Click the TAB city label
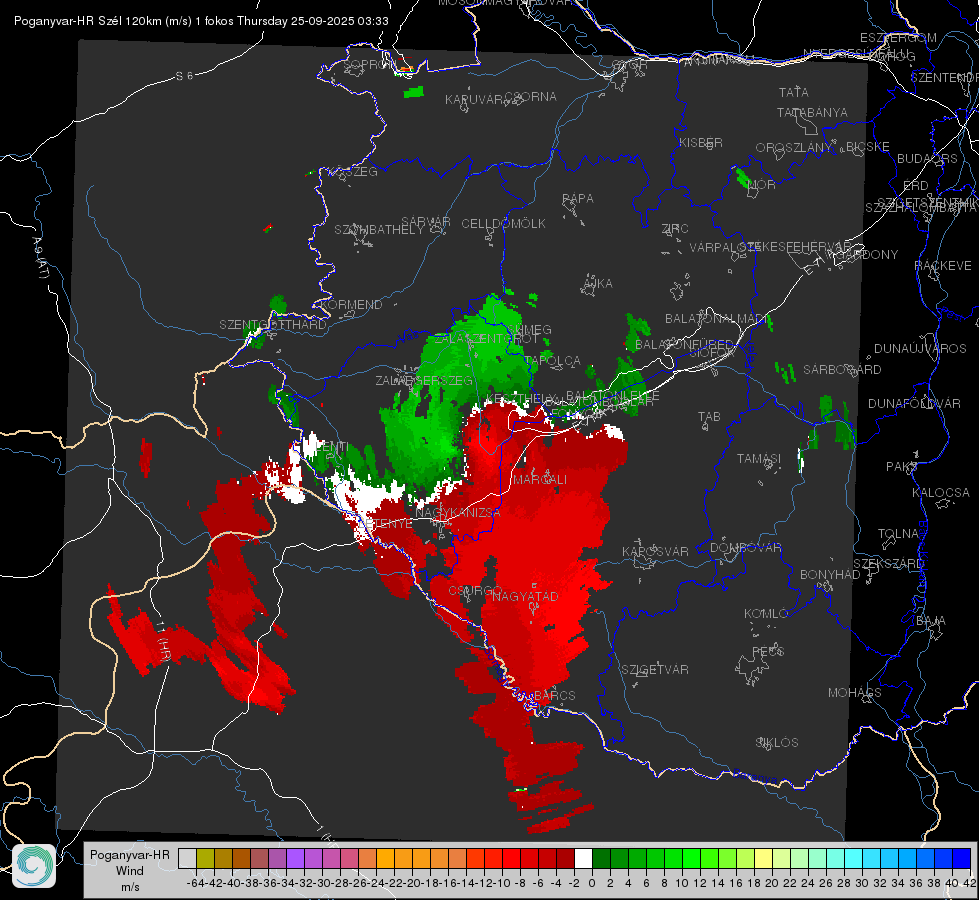 709,417
